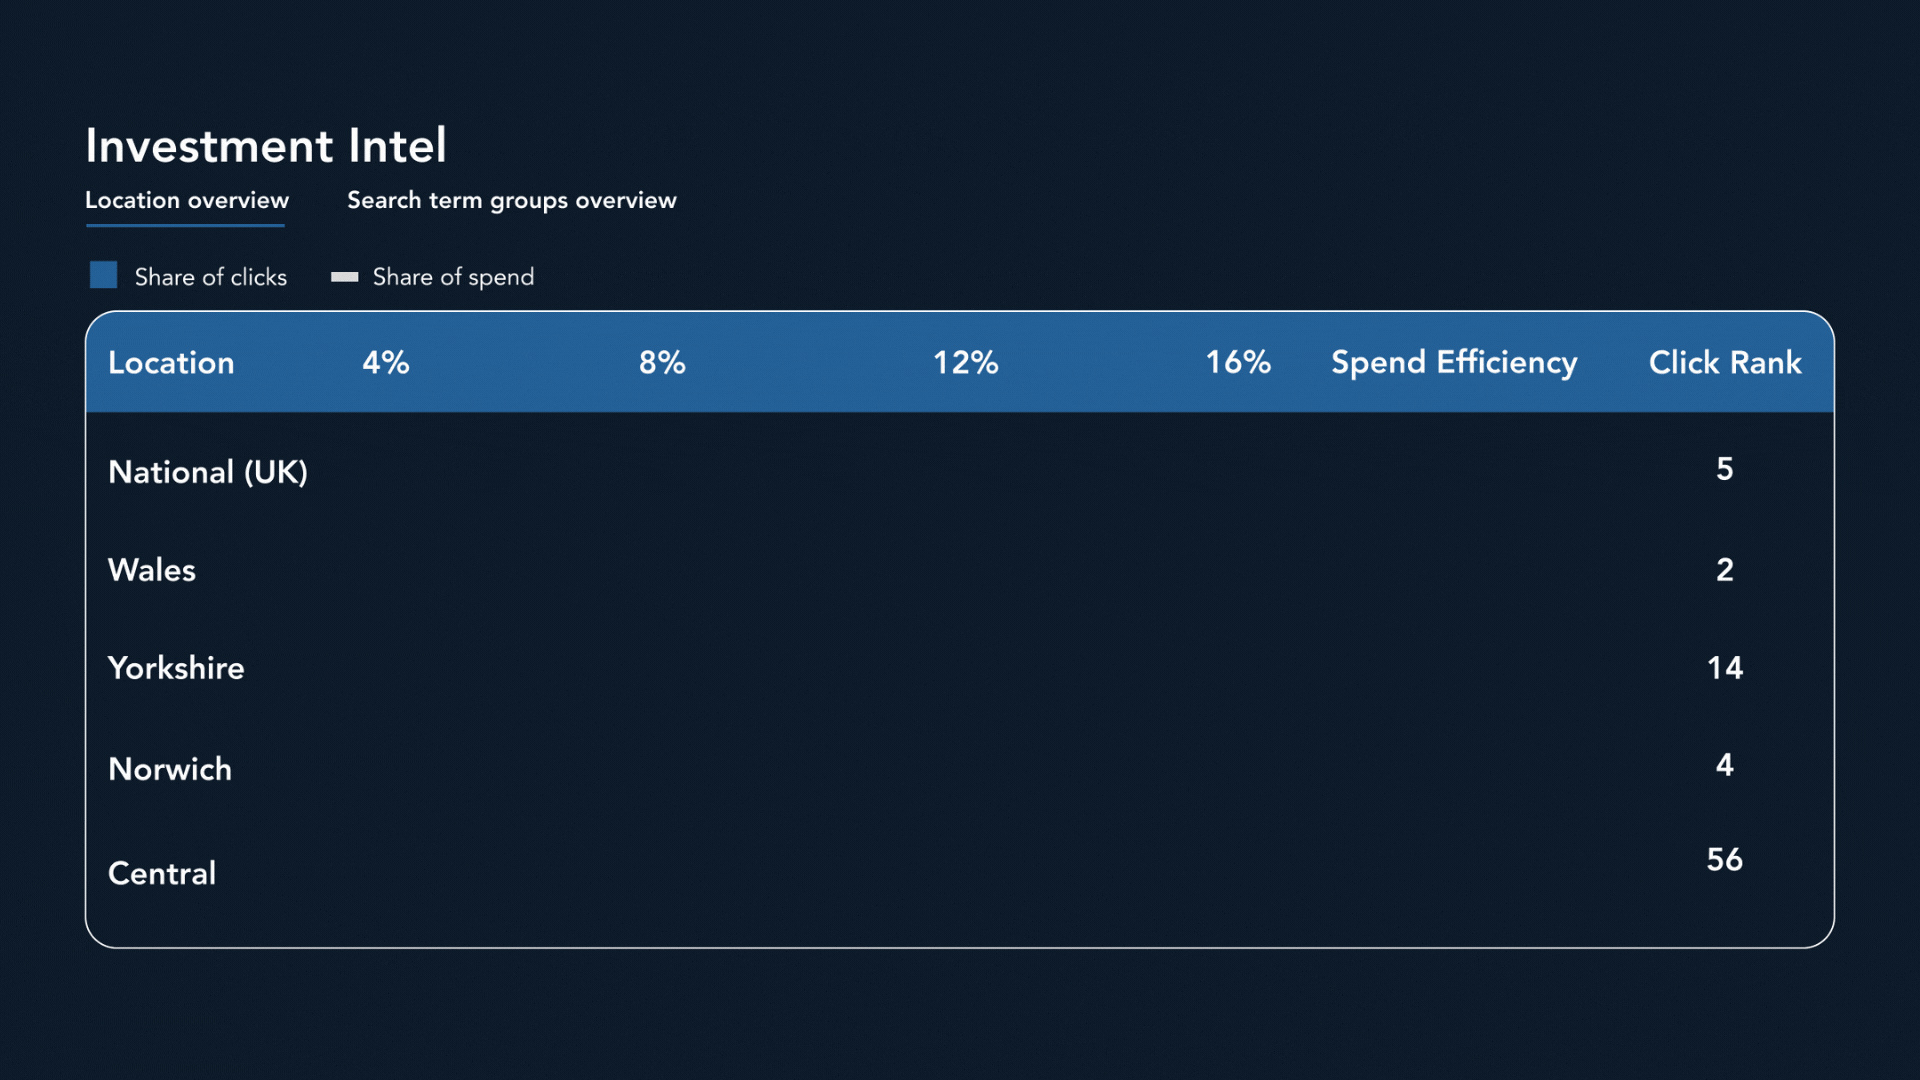1920x1080 pixels.
Task: Click the white Share of spend swatch
Action: pyautogui.click(x=344, y=277)
